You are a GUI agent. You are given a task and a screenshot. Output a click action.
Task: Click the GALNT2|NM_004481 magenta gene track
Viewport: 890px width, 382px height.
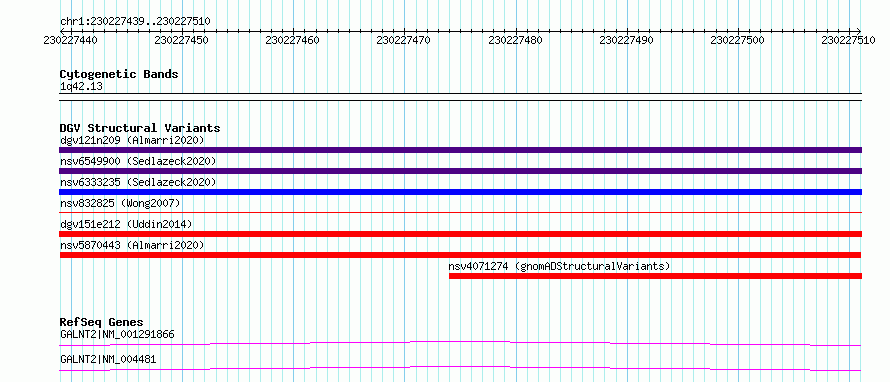point(460,368)
